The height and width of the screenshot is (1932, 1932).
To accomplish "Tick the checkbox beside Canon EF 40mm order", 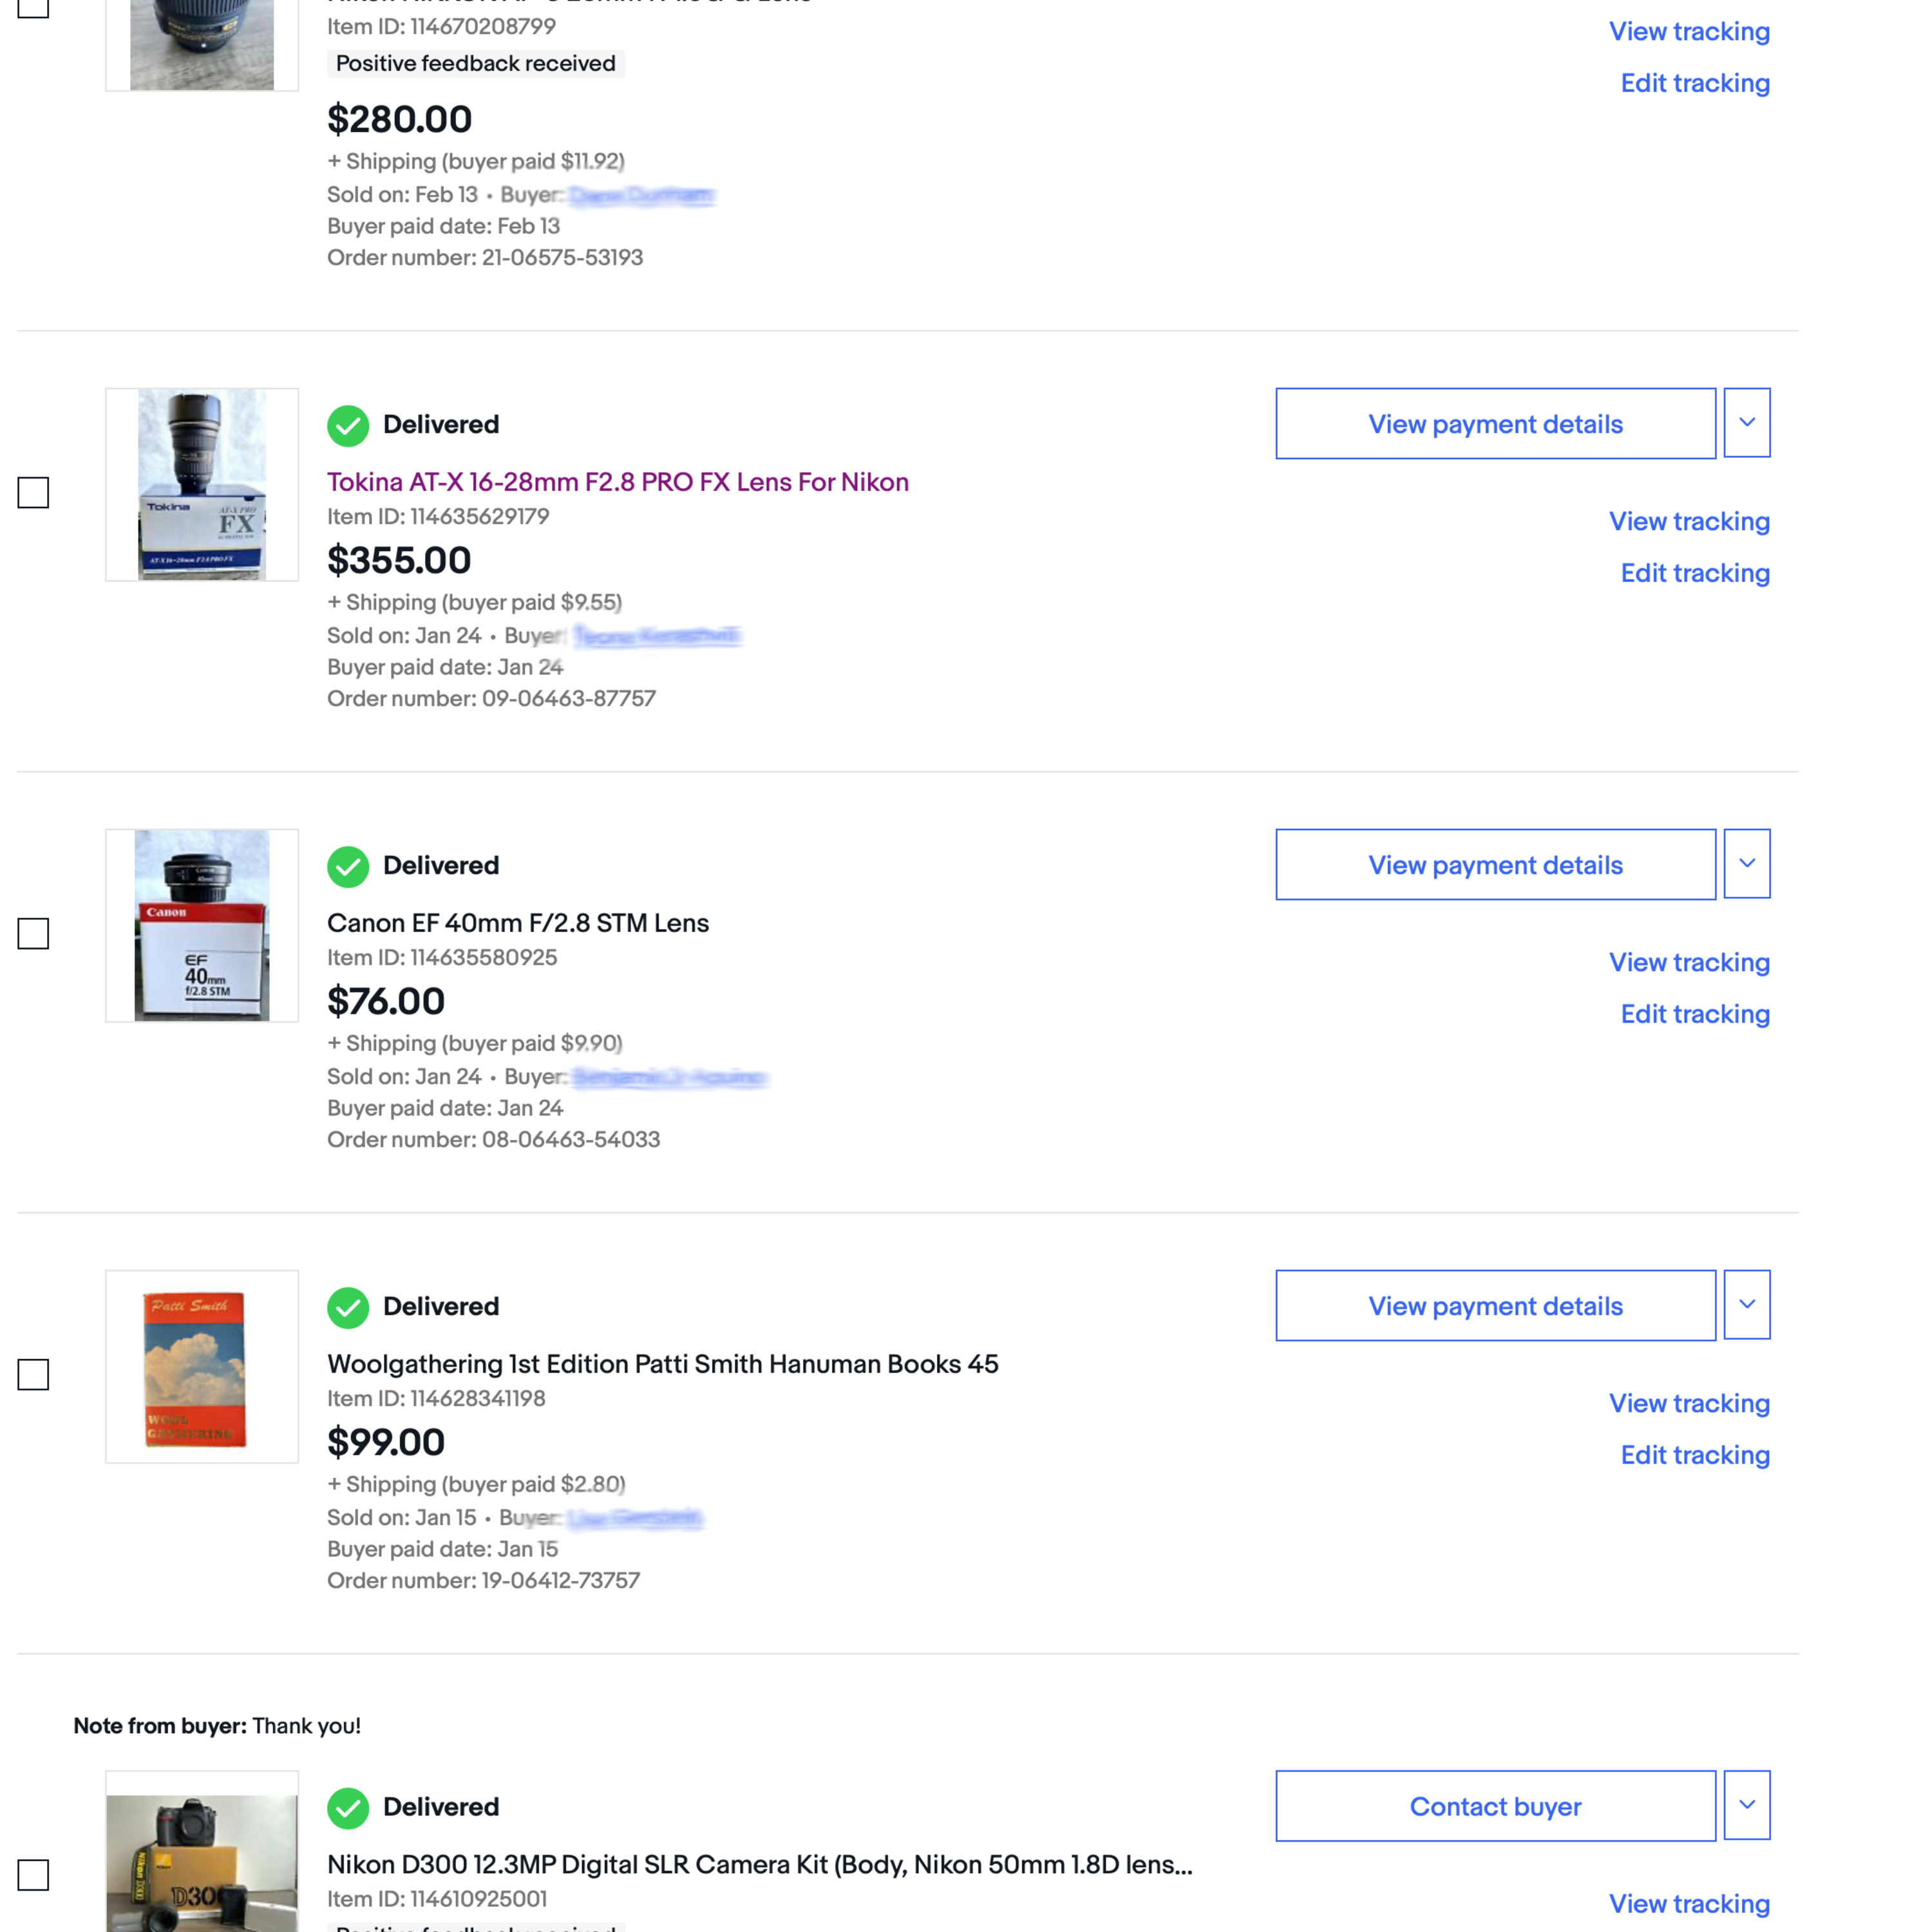I will click(33, 933).
